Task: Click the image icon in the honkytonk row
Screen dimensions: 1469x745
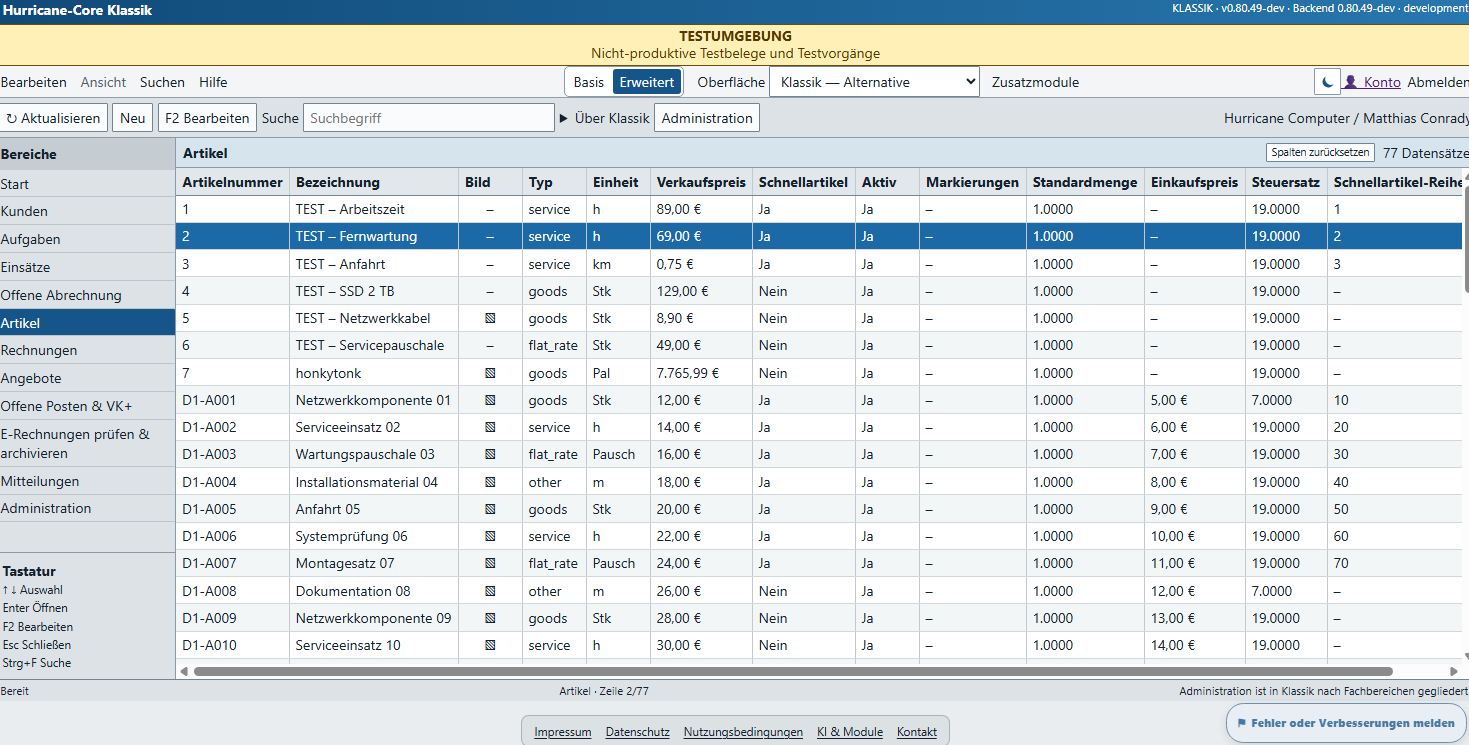Action: 490,373
